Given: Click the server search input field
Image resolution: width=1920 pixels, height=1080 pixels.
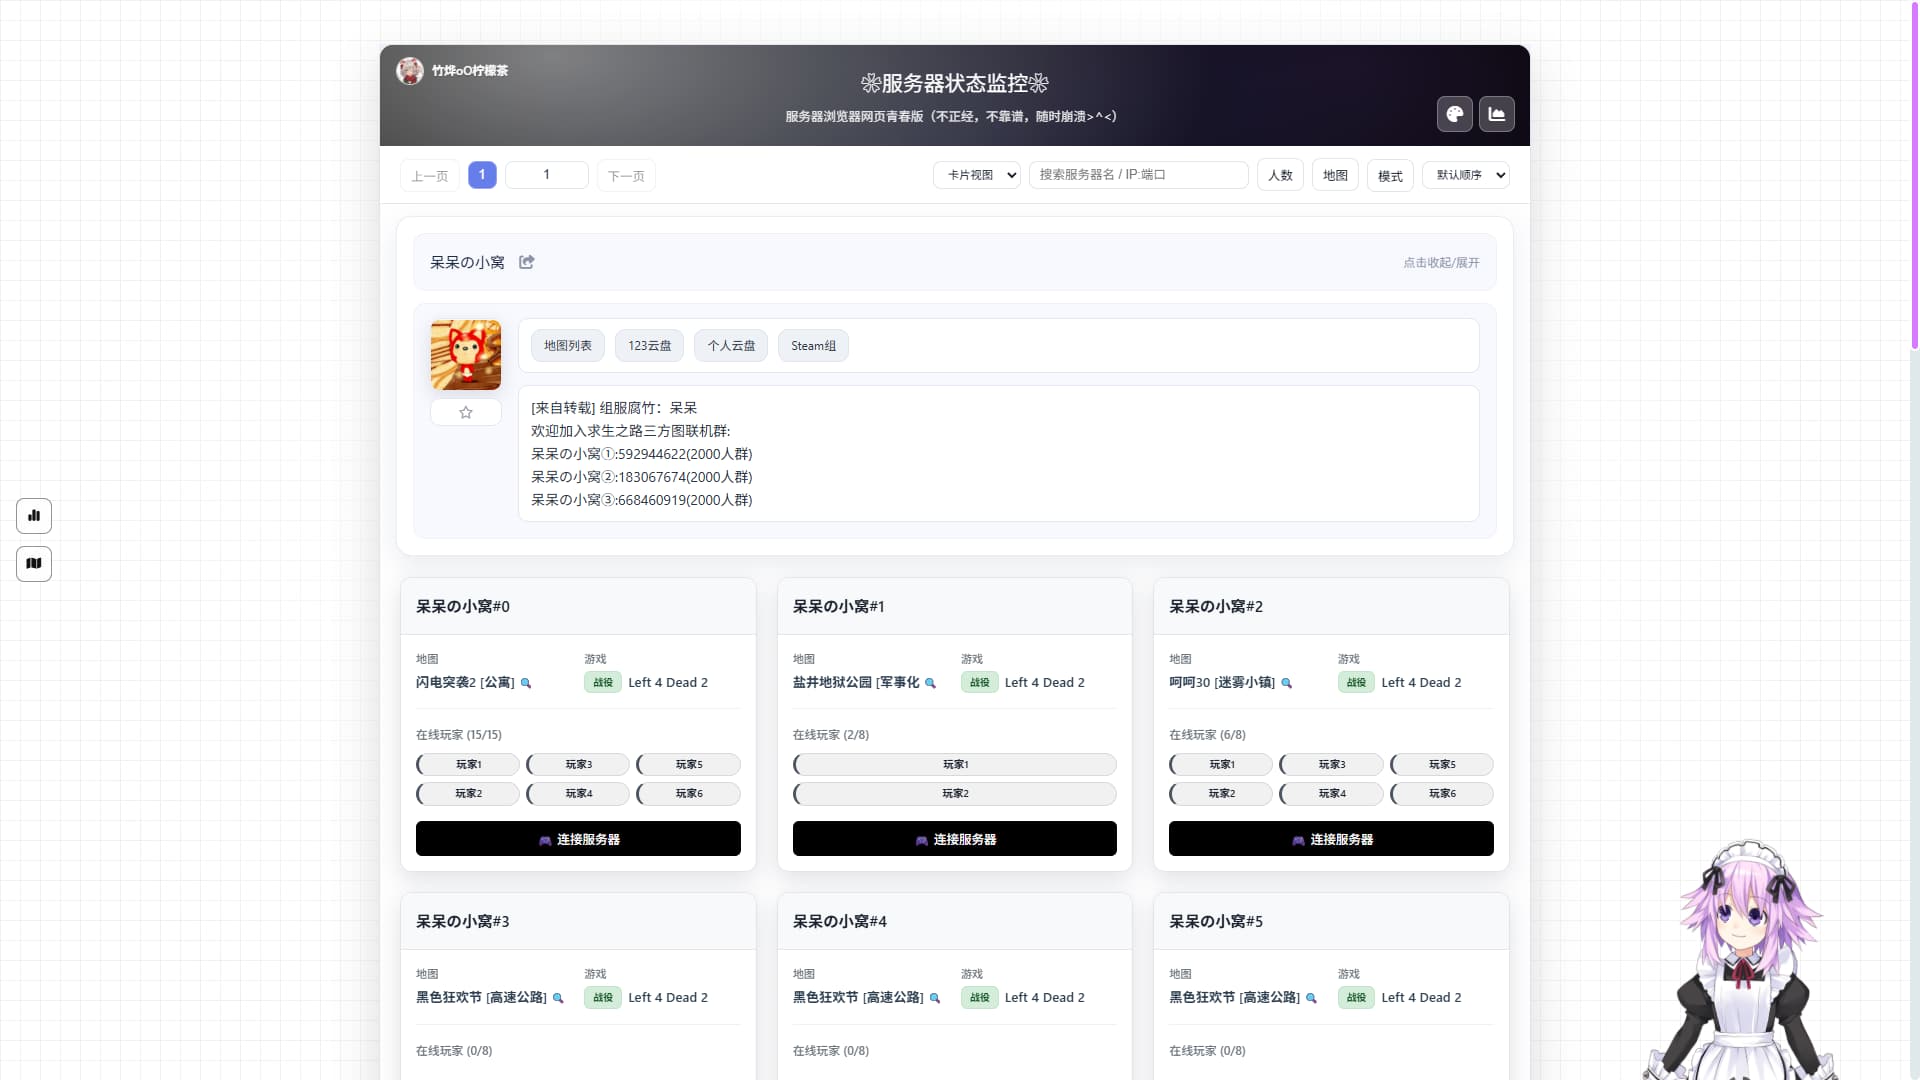Looking at the screenshot, I should [1138, 174].
